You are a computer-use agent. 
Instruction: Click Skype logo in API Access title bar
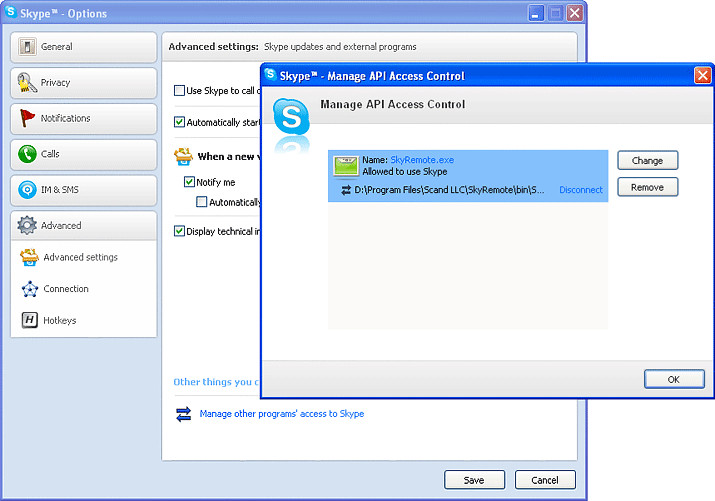click(270, 74)
